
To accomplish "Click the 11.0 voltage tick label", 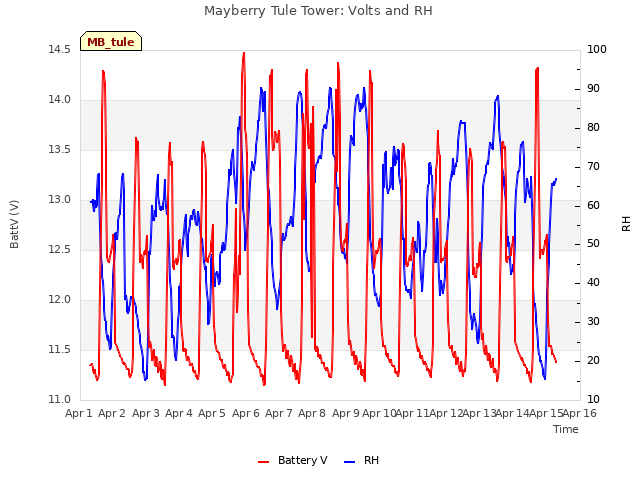I will click(x=60, y=399).
